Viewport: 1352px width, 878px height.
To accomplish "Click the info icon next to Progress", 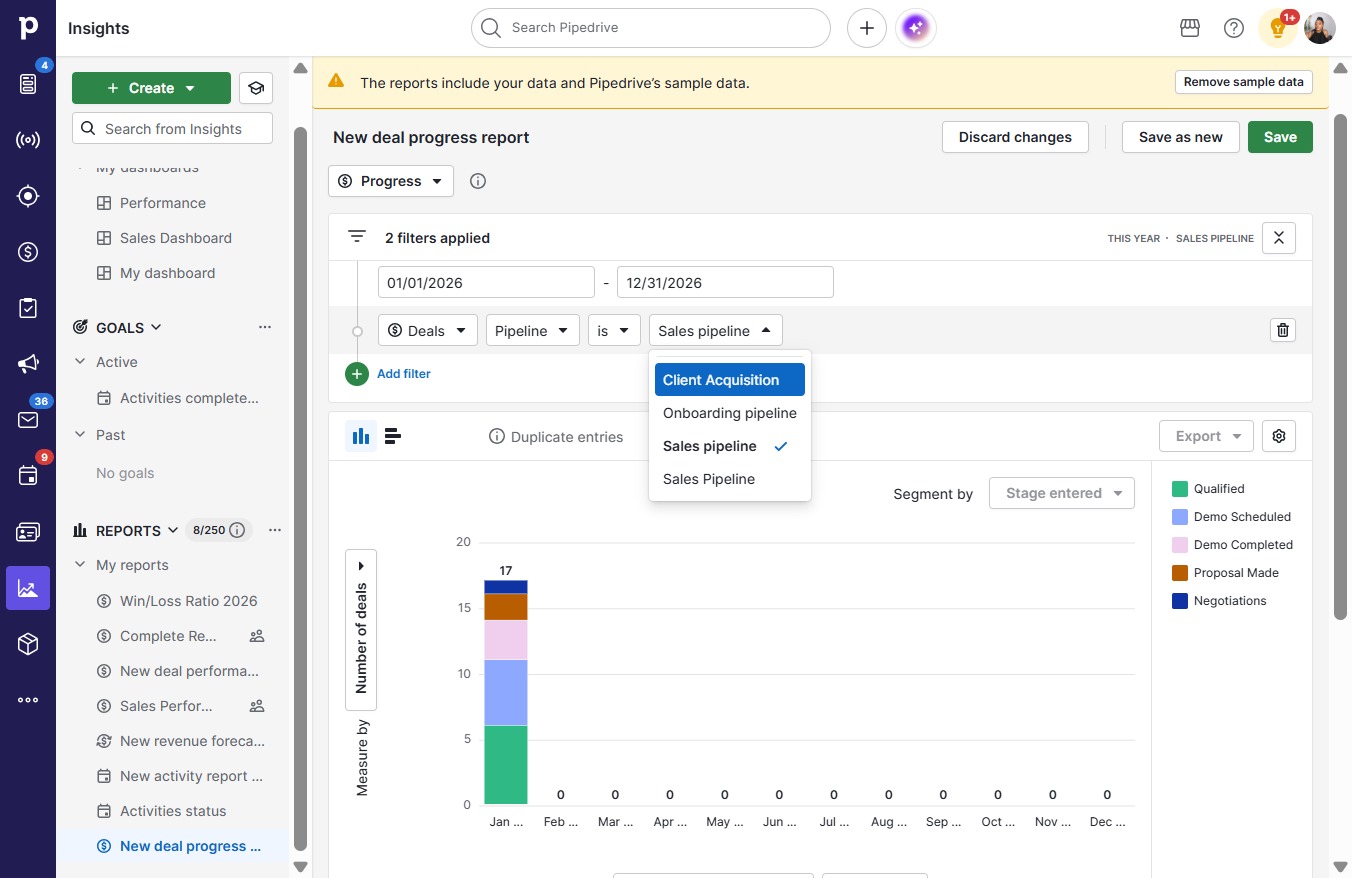I will [x=478, y=181].
